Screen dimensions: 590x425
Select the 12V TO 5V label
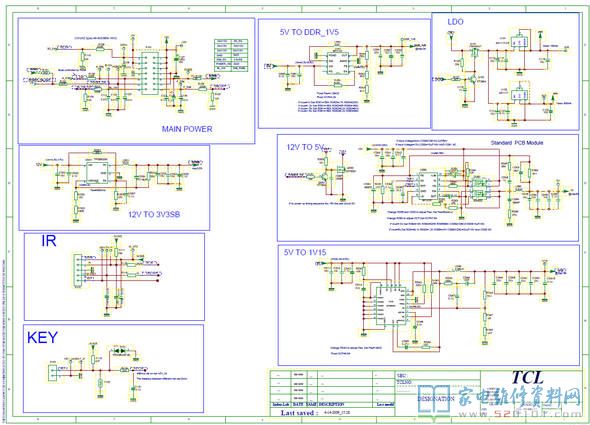coord(305,147)
